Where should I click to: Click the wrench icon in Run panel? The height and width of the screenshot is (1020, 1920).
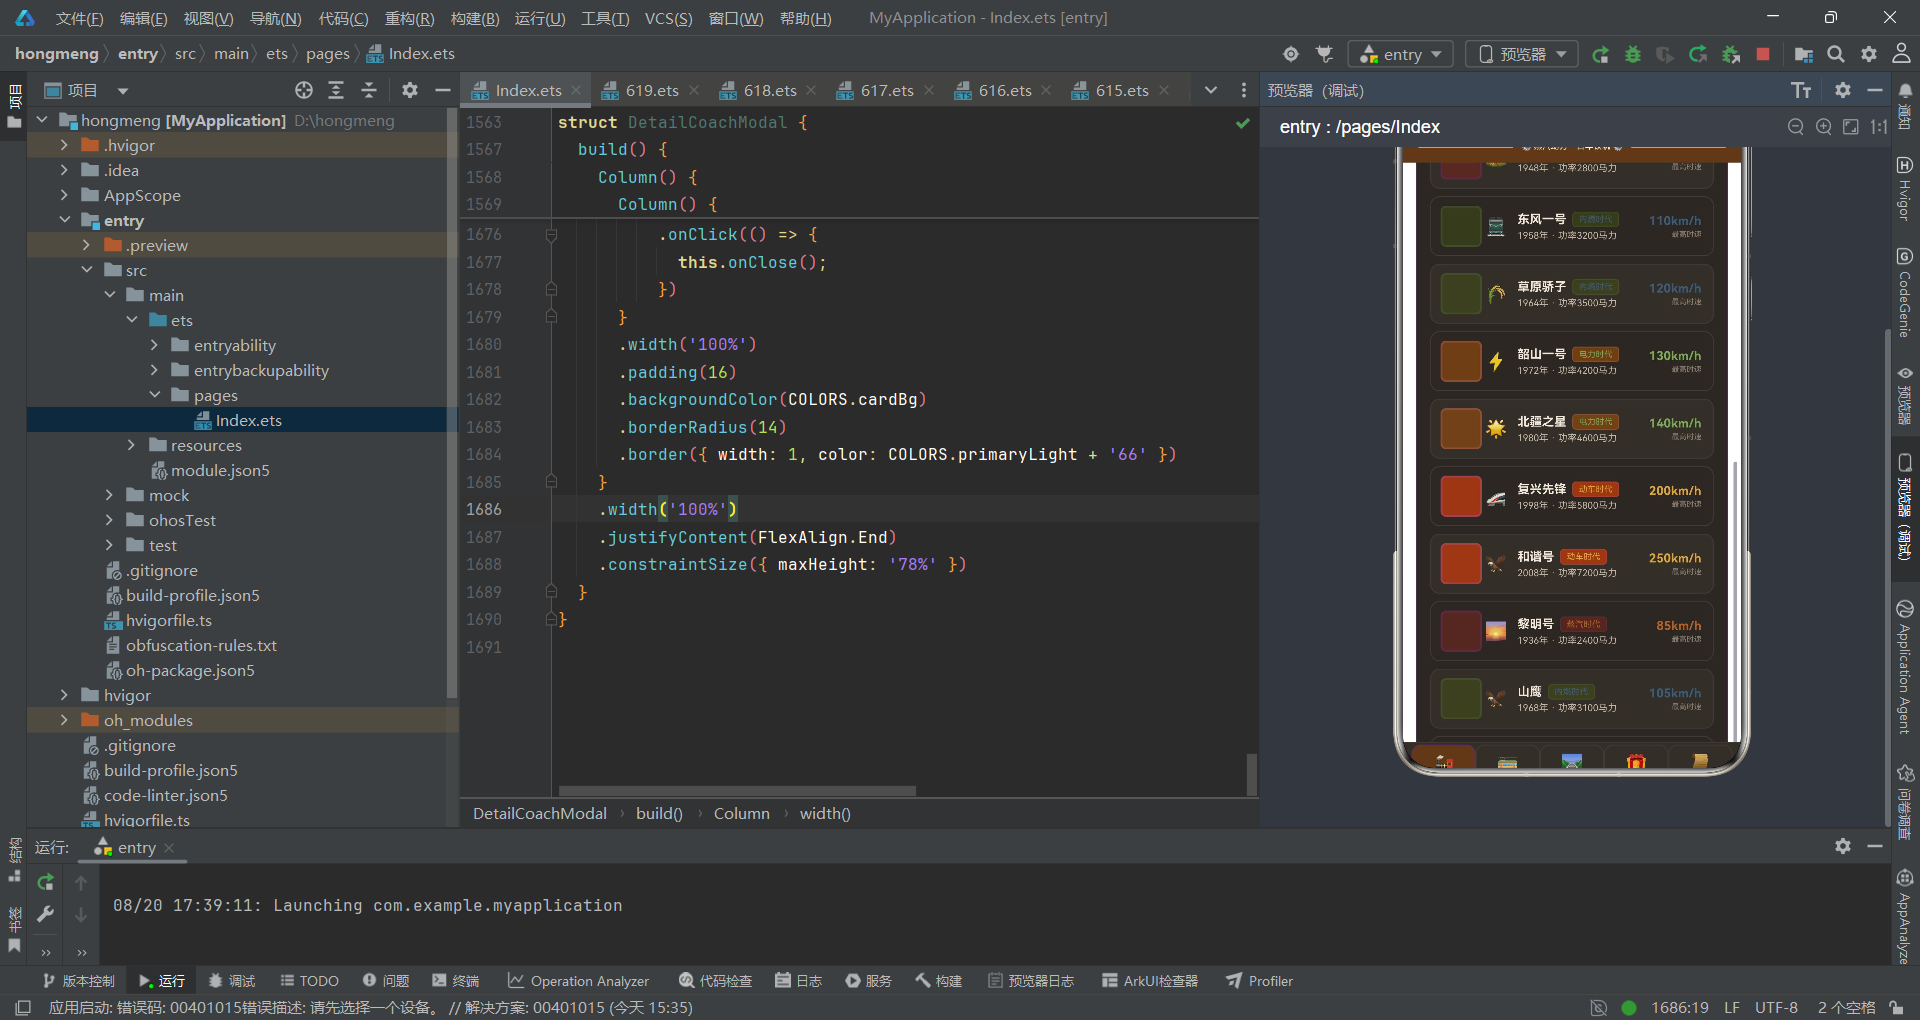(45, 914)
